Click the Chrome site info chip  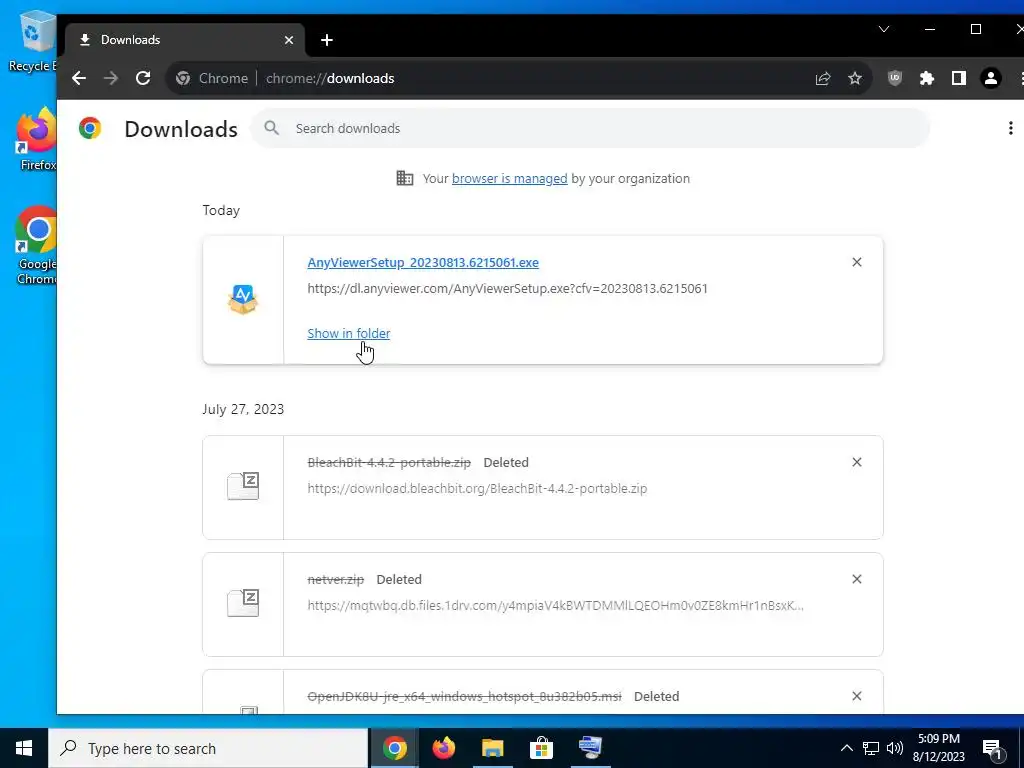[212, 78]
